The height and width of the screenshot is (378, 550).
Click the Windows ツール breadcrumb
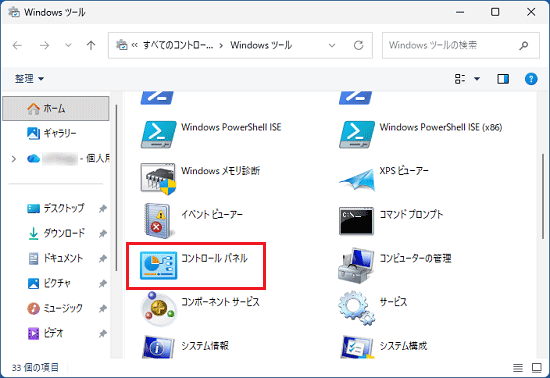point(261,45)
